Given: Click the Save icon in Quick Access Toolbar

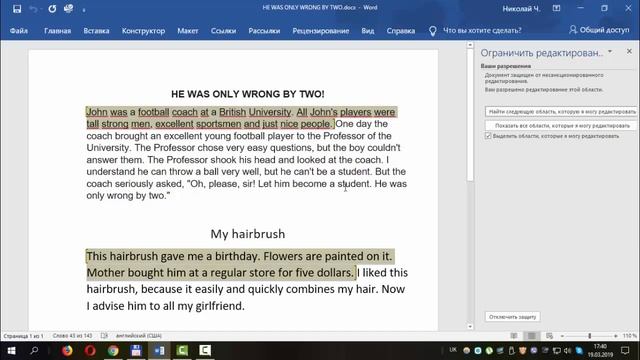Looking at the screenshot, I should click(17, 9).
